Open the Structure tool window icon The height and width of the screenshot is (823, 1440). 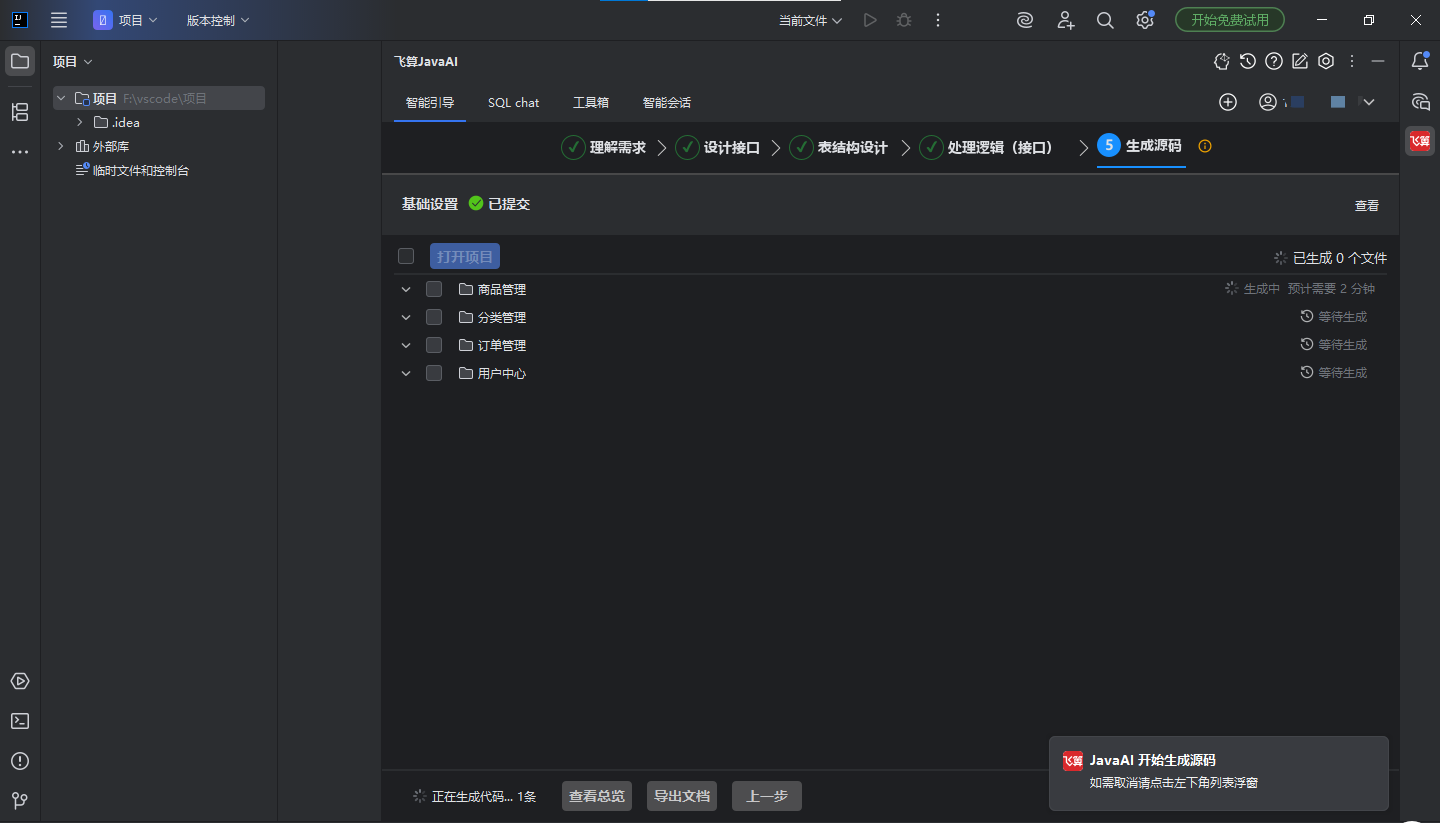(x=20, y=112)
